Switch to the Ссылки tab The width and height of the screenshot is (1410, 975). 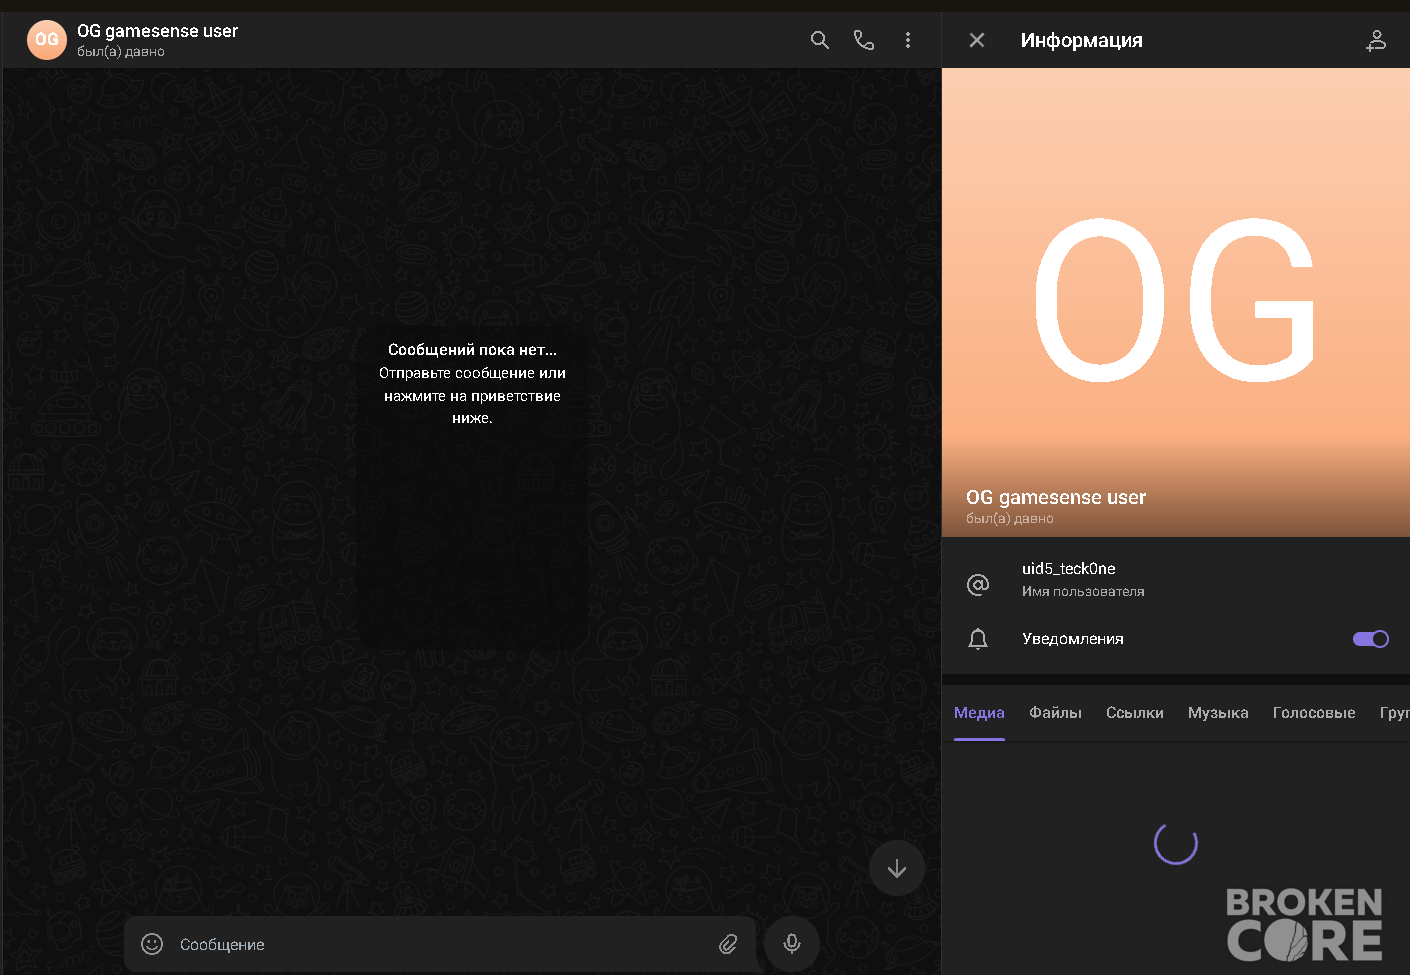tap(1135, 713)
